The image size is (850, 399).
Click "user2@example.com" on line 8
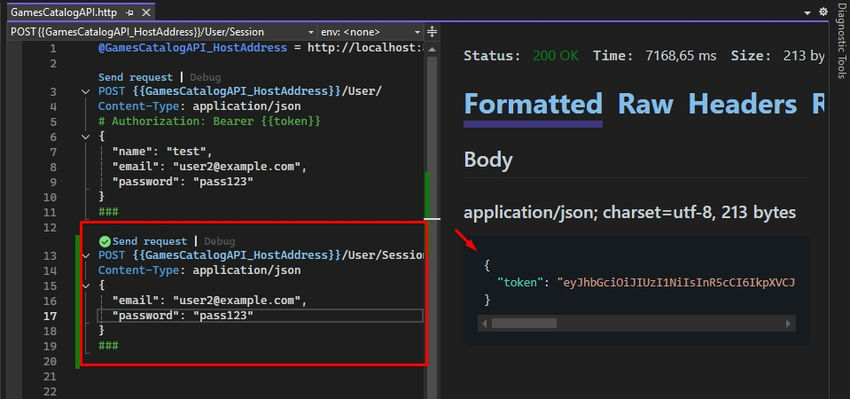(x=236, y=167)
